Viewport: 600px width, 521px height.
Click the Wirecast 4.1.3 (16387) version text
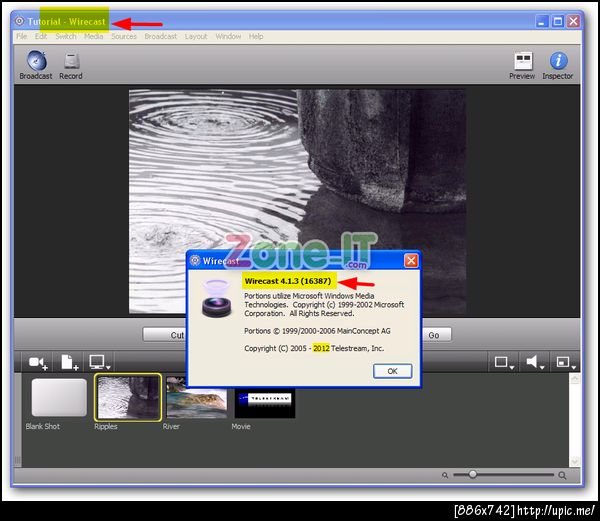pos(288,281)
